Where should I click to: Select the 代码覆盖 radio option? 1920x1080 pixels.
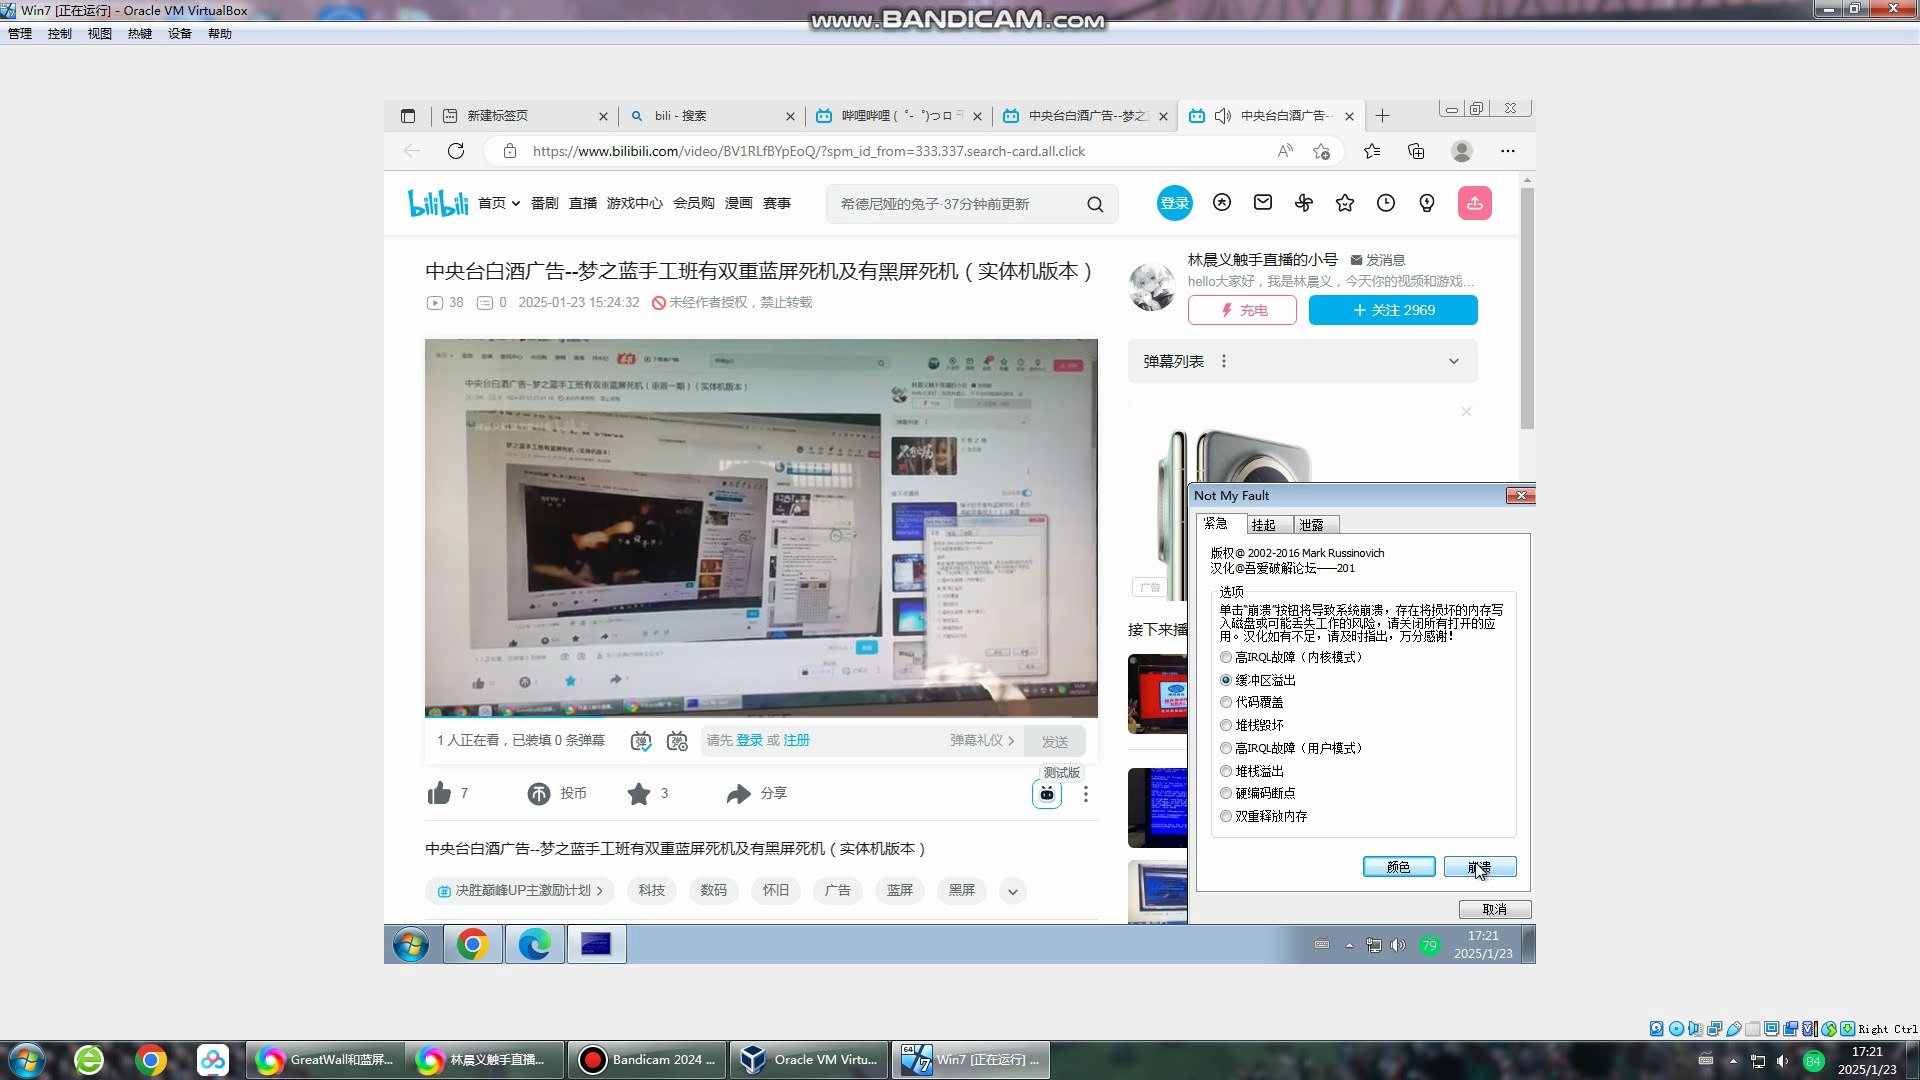(x=1226, y=703)
